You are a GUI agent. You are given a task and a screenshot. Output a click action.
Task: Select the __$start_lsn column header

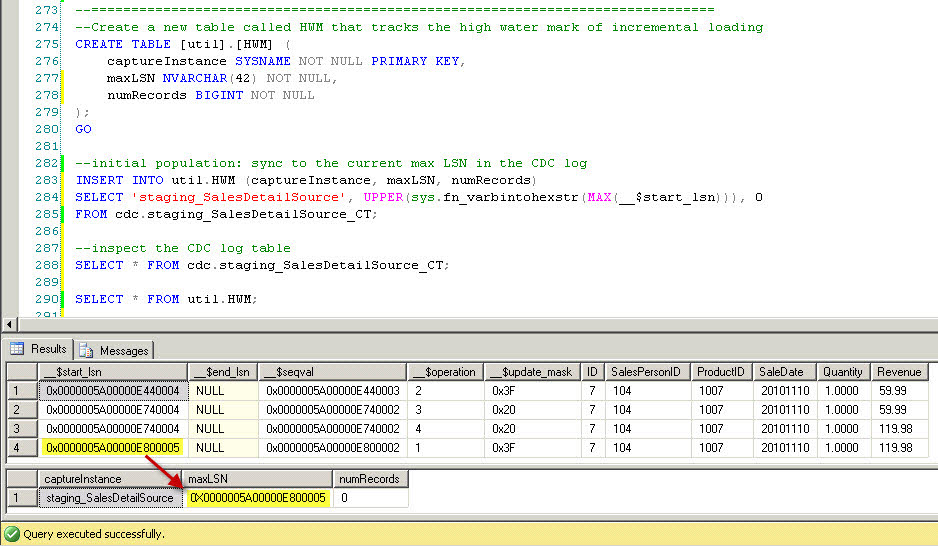click(x=112, y=372)
